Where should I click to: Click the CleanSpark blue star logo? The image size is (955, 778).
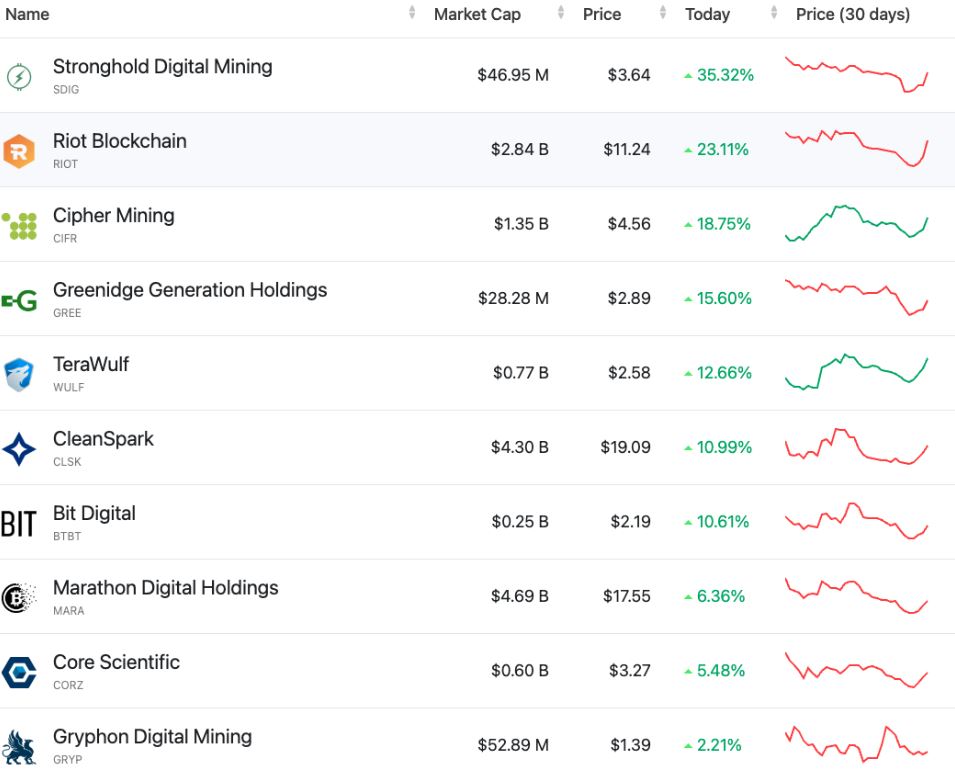tap(19, 450)
